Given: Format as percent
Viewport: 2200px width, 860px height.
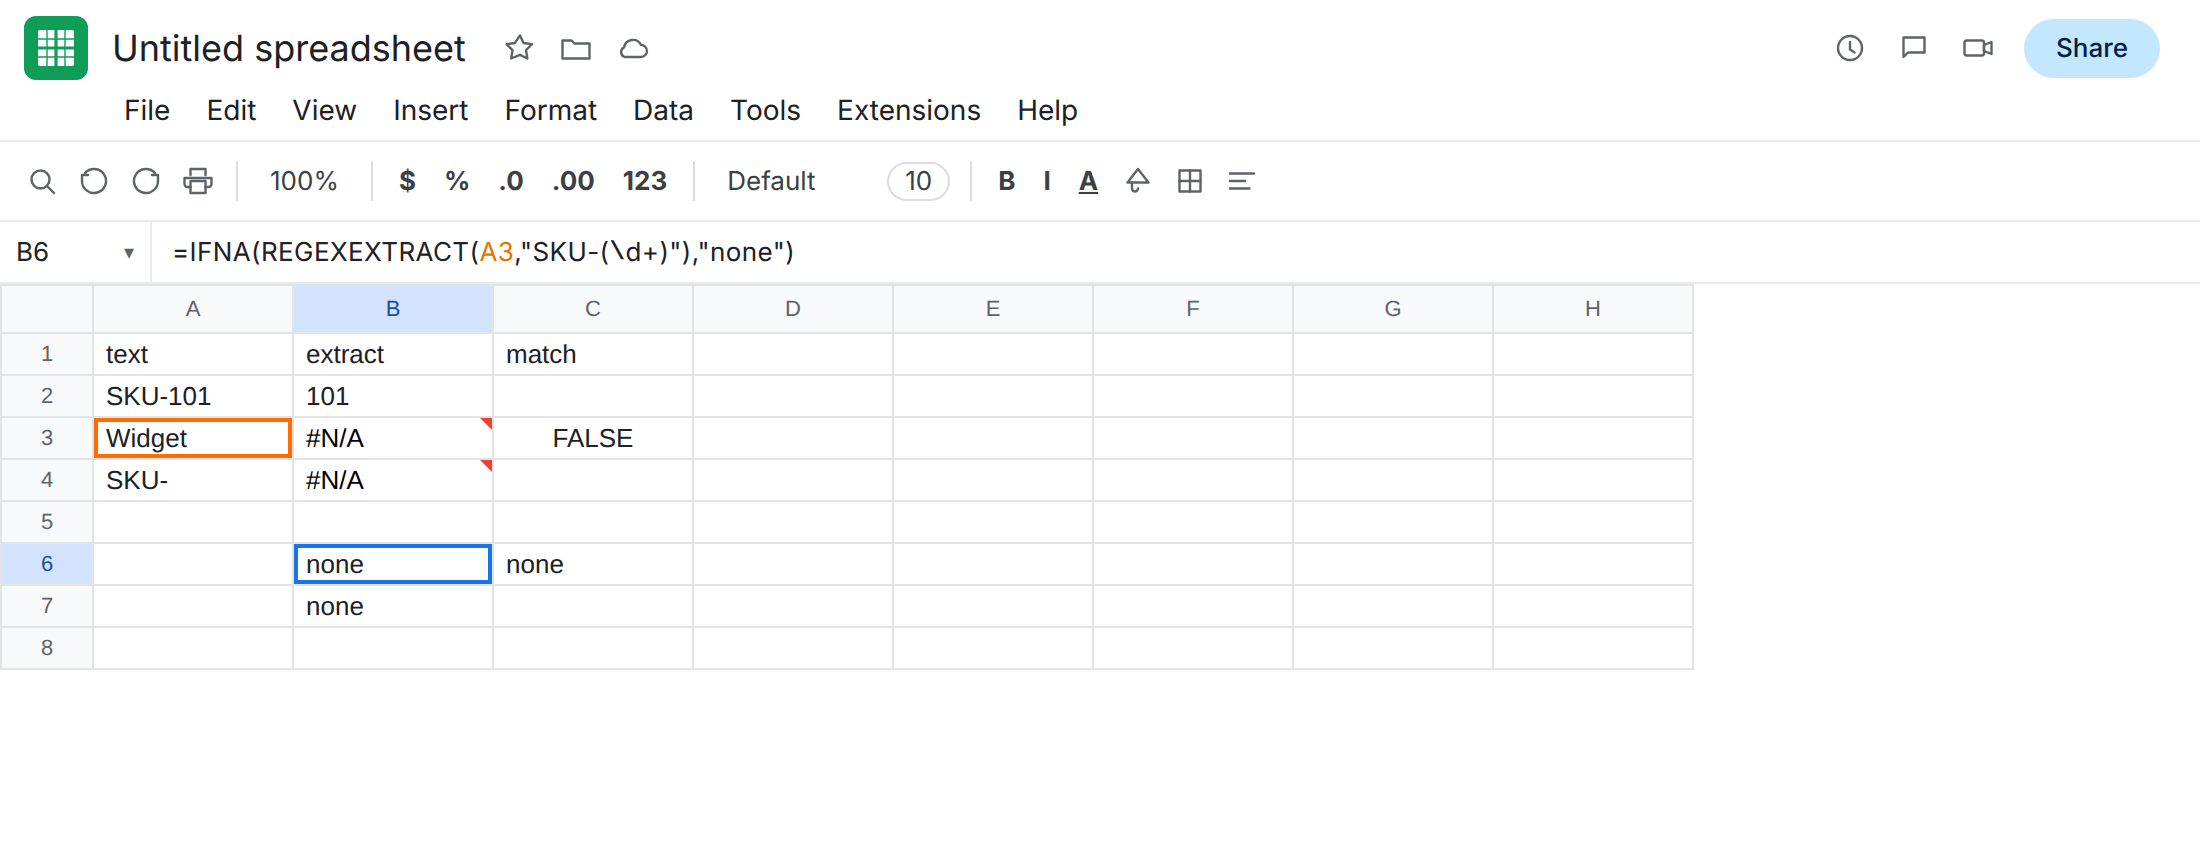Looking at the screenshot, I should pyautogui.click(x=457, y=181).
